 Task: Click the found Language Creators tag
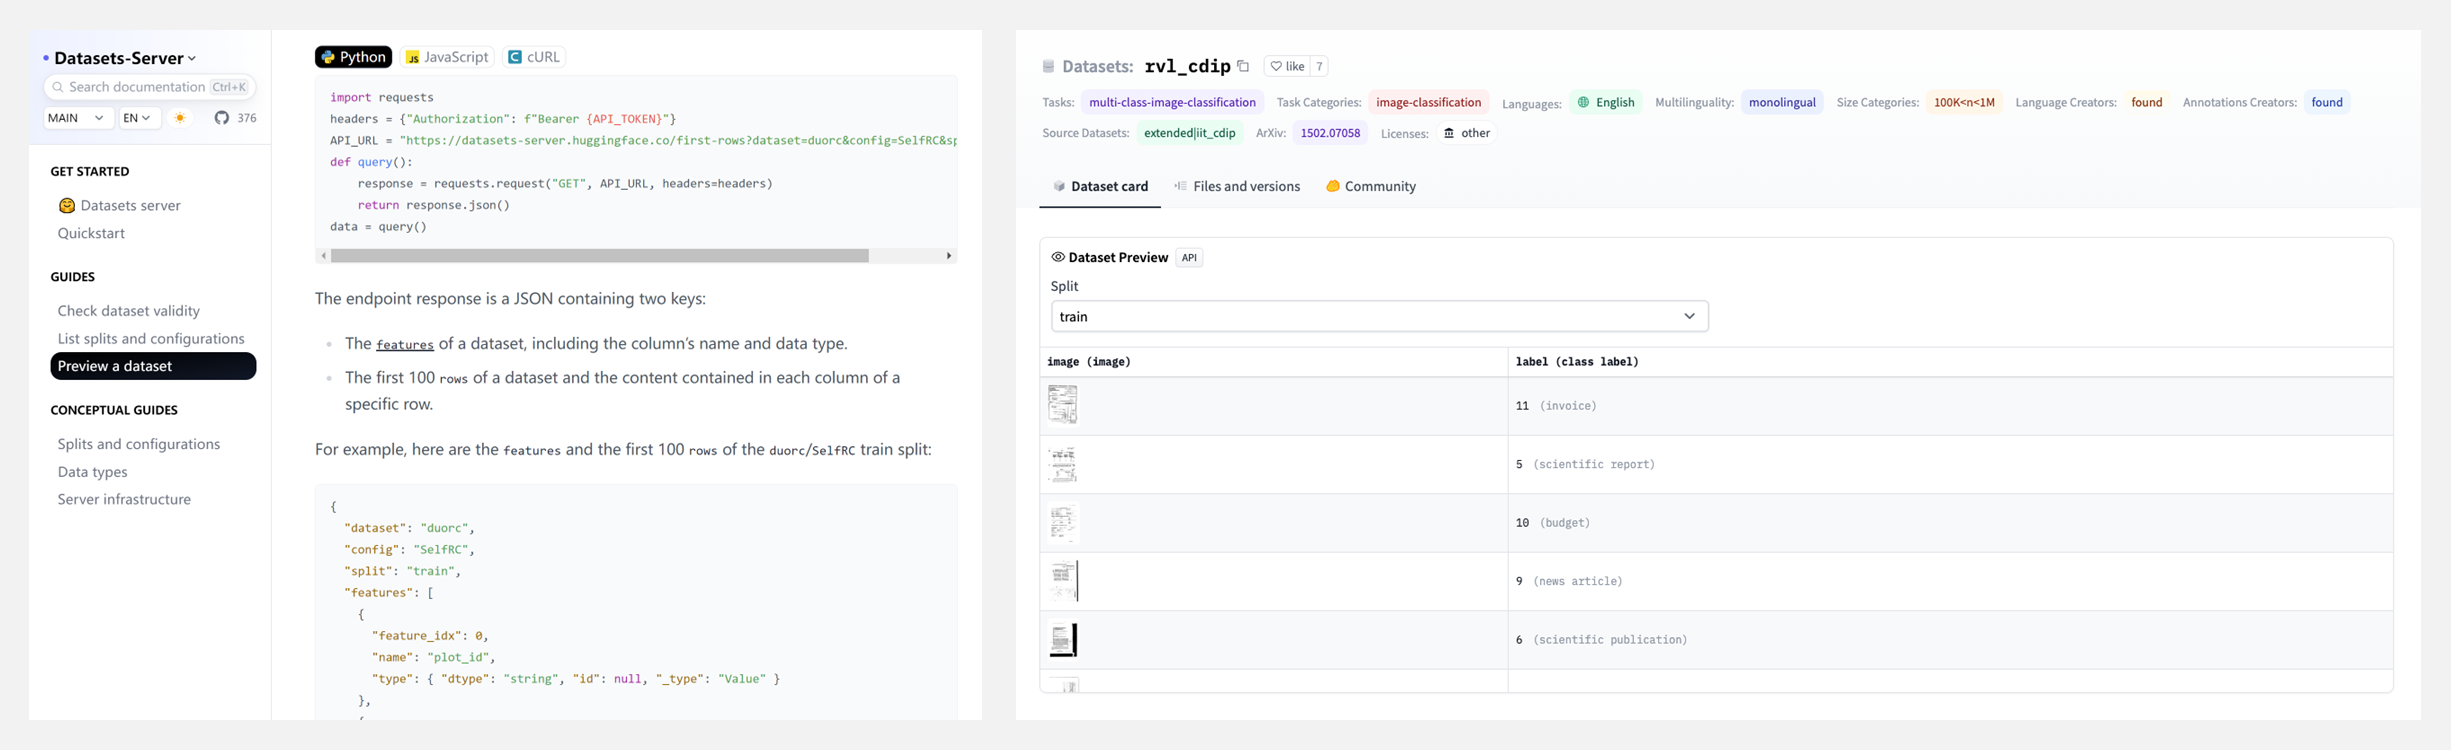pyautogui.click(x=2146, y=102)
